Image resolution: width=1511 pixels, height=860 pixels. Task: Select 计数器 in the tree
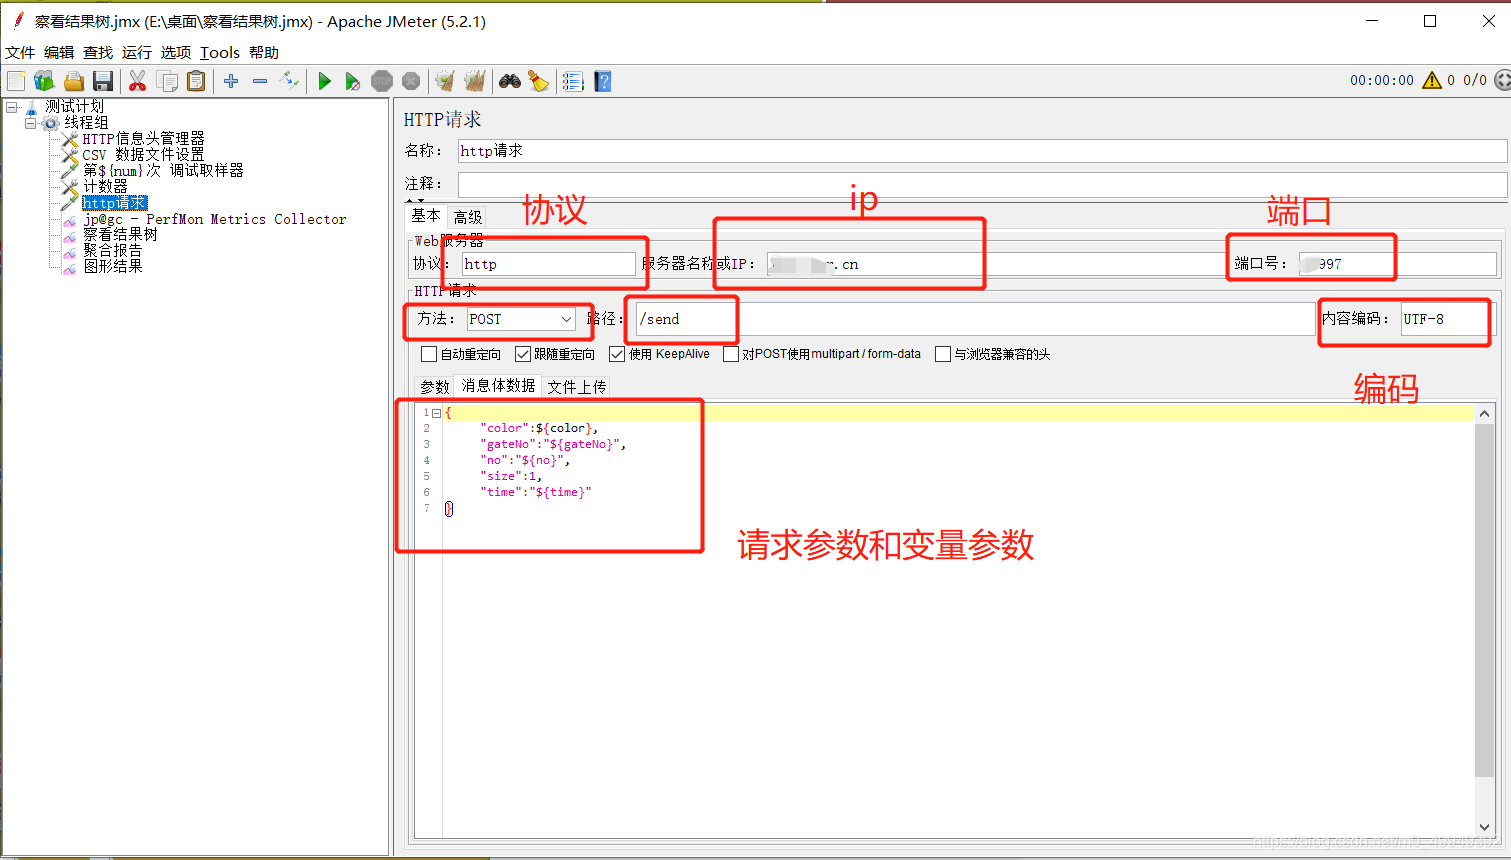click(x=105, y=187)
